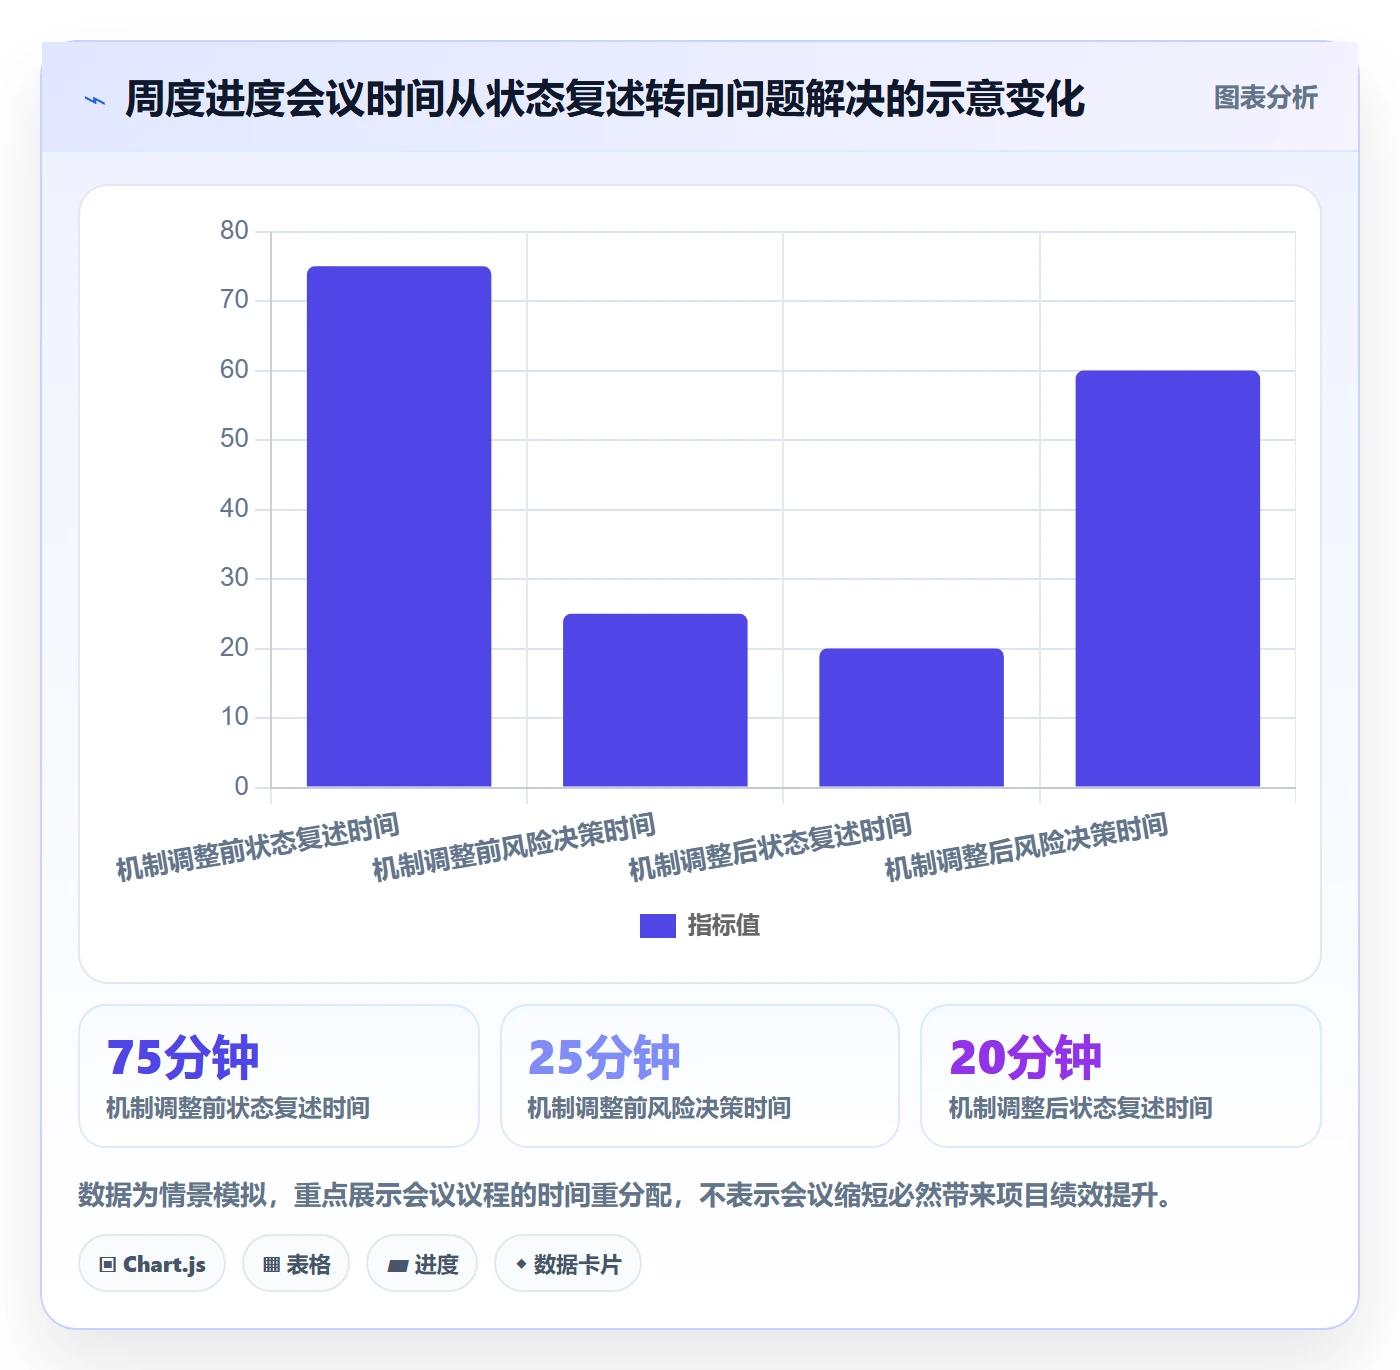
Task: Click the y-axis value 70
Action: point(234,300)
